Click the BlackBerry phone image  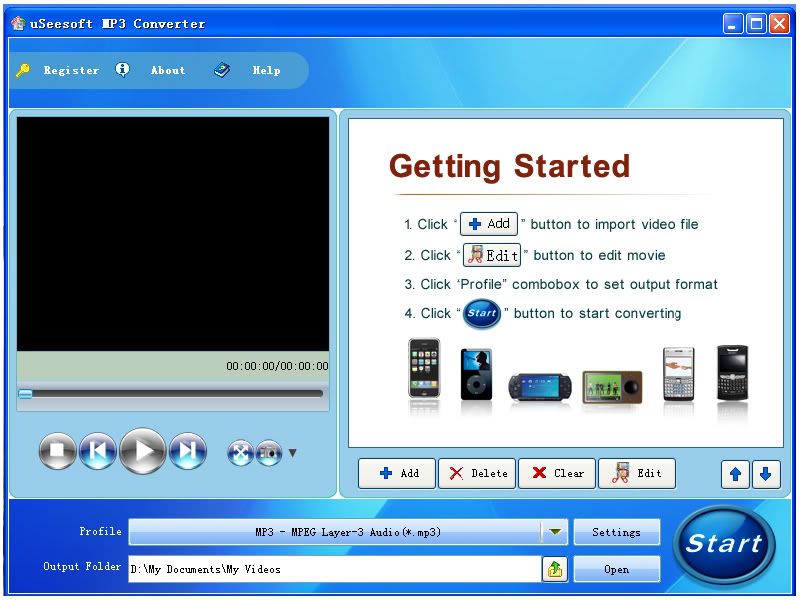pyautogui.click(x=732, y=373)
